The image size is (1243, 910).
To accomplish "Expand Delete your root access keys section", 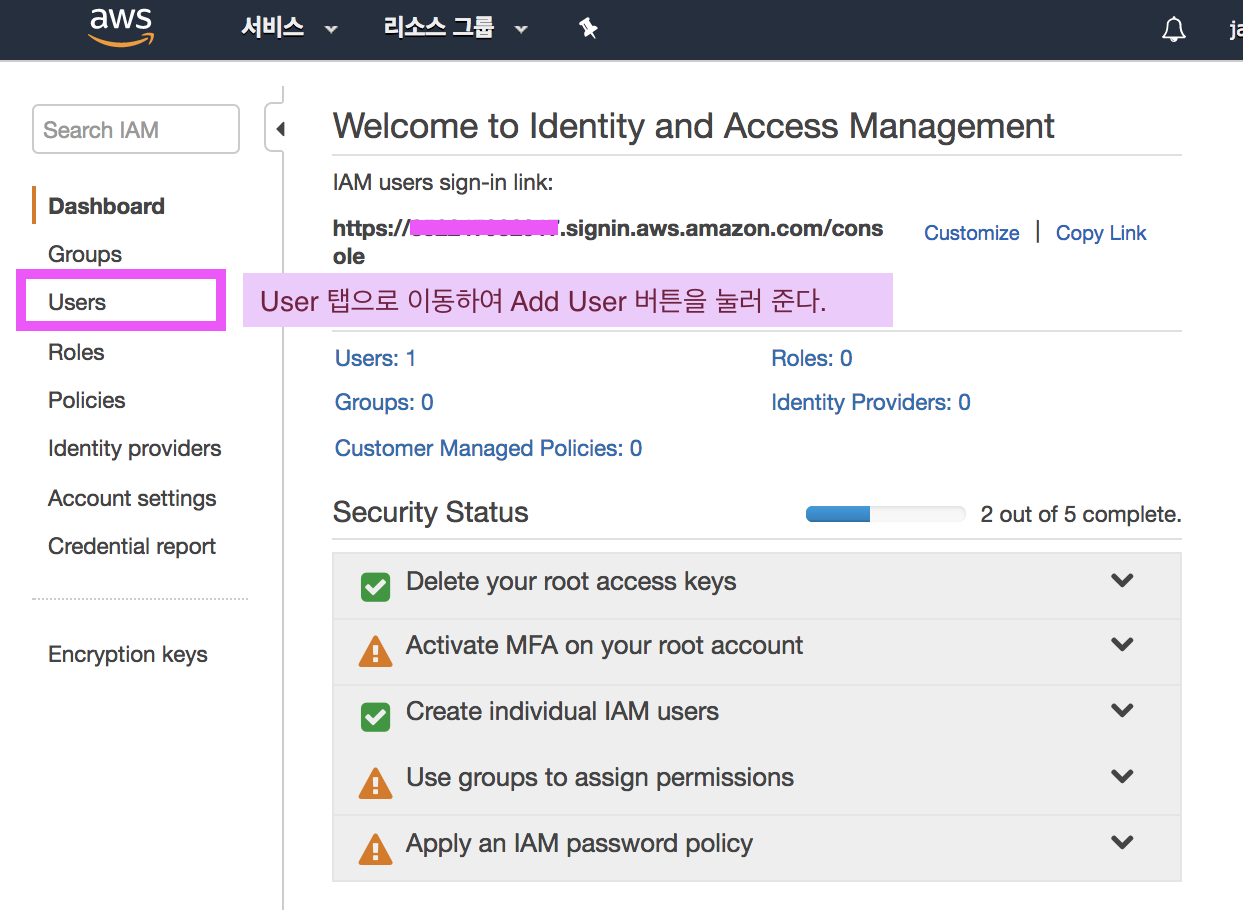I will 1122,580.
